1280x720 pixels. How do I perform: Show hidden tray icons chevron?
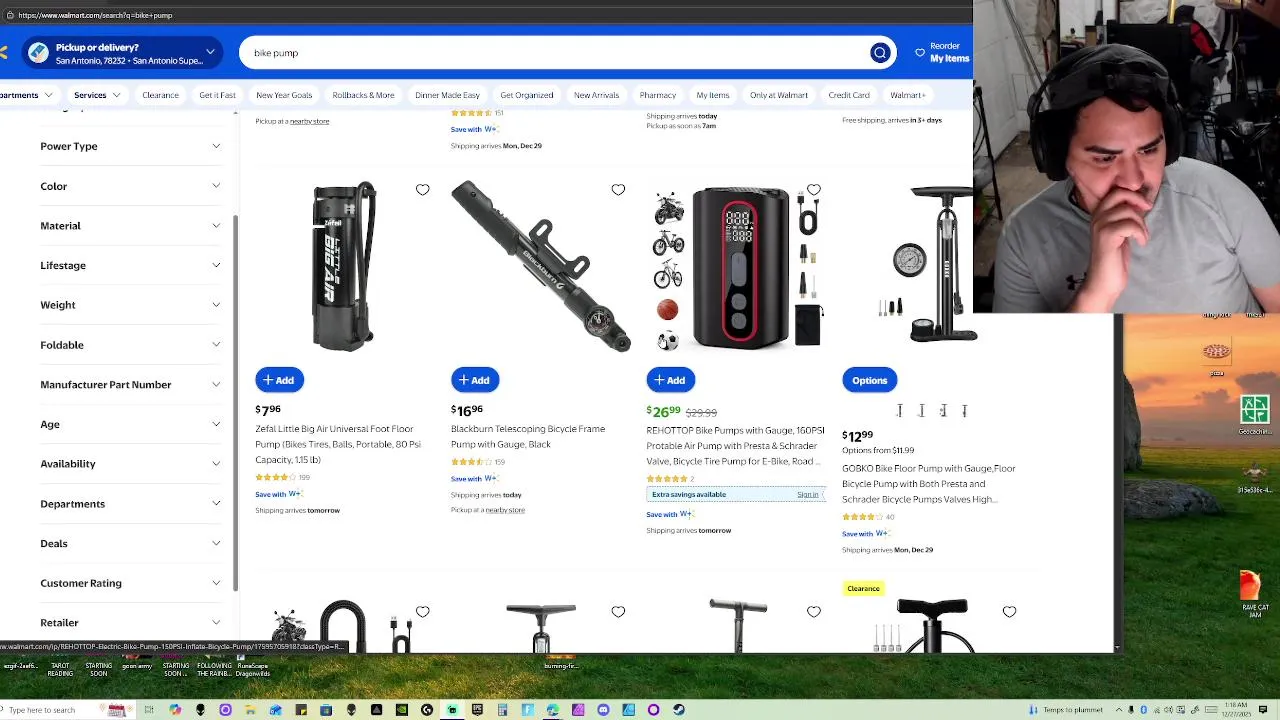point(1119,710)
